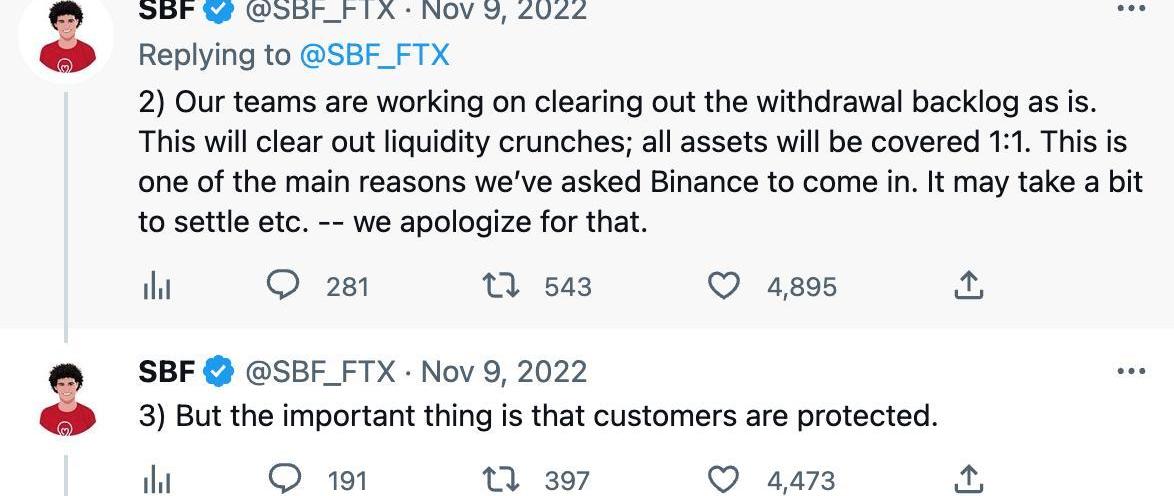Screen dimensions: 1174x496
Task: Open the SBF avatar on the first tweet
Action: tap(67, 37)
